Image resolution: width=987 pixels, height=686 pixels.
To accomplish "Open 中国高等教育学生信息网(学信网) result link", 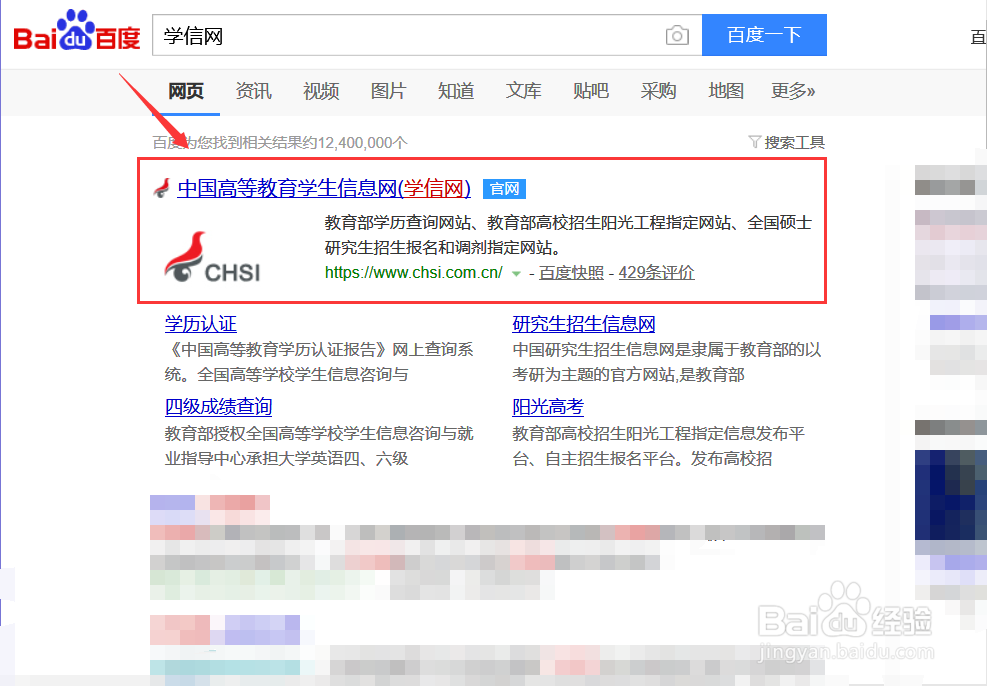I will point(324,188).
